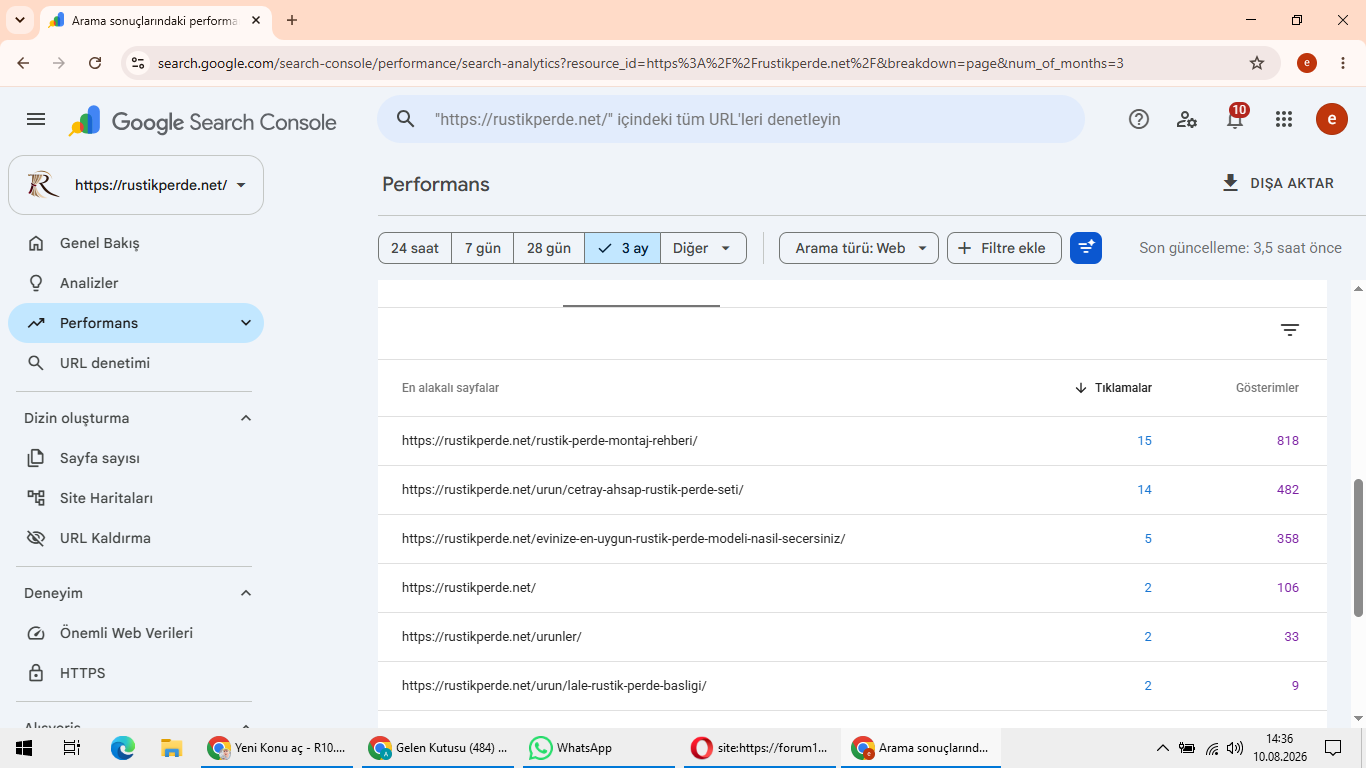Open the tab search dropdown
The width and height of the screenshot is (1366, 768).
tap(20, 20)
